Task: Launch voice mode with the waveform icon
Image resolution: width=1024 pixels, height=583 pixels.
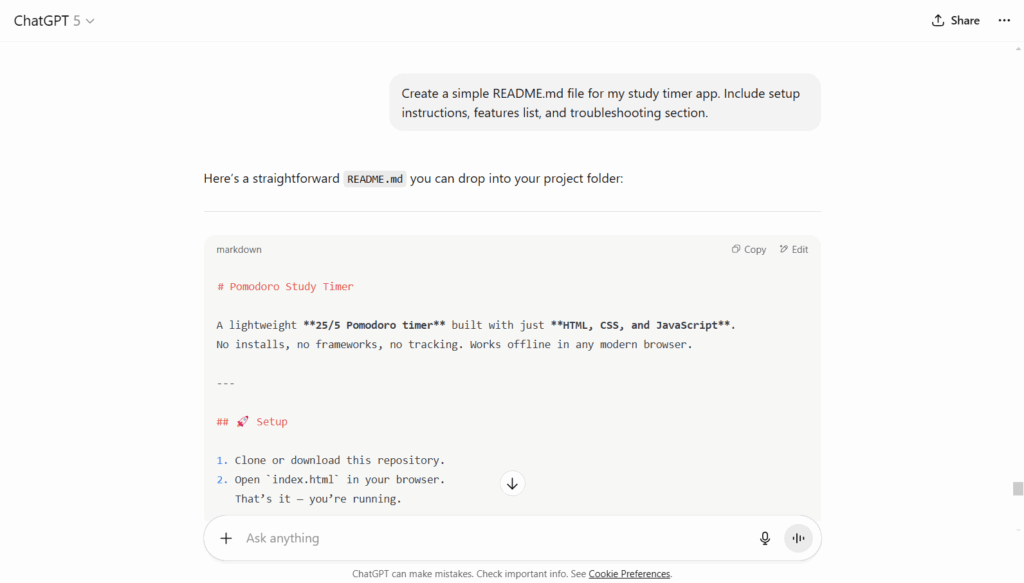Action: (798, 538)
